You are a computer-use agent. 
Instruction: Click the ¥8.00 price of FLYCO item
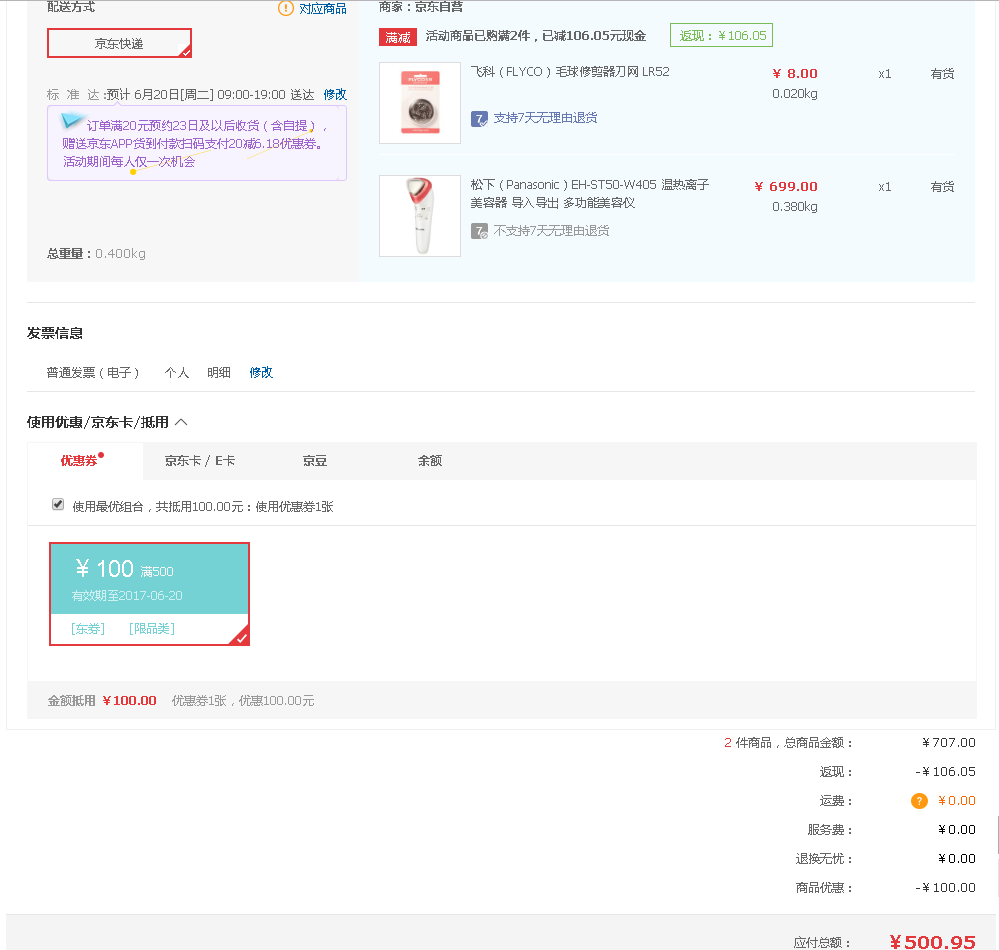coord(794,73)
